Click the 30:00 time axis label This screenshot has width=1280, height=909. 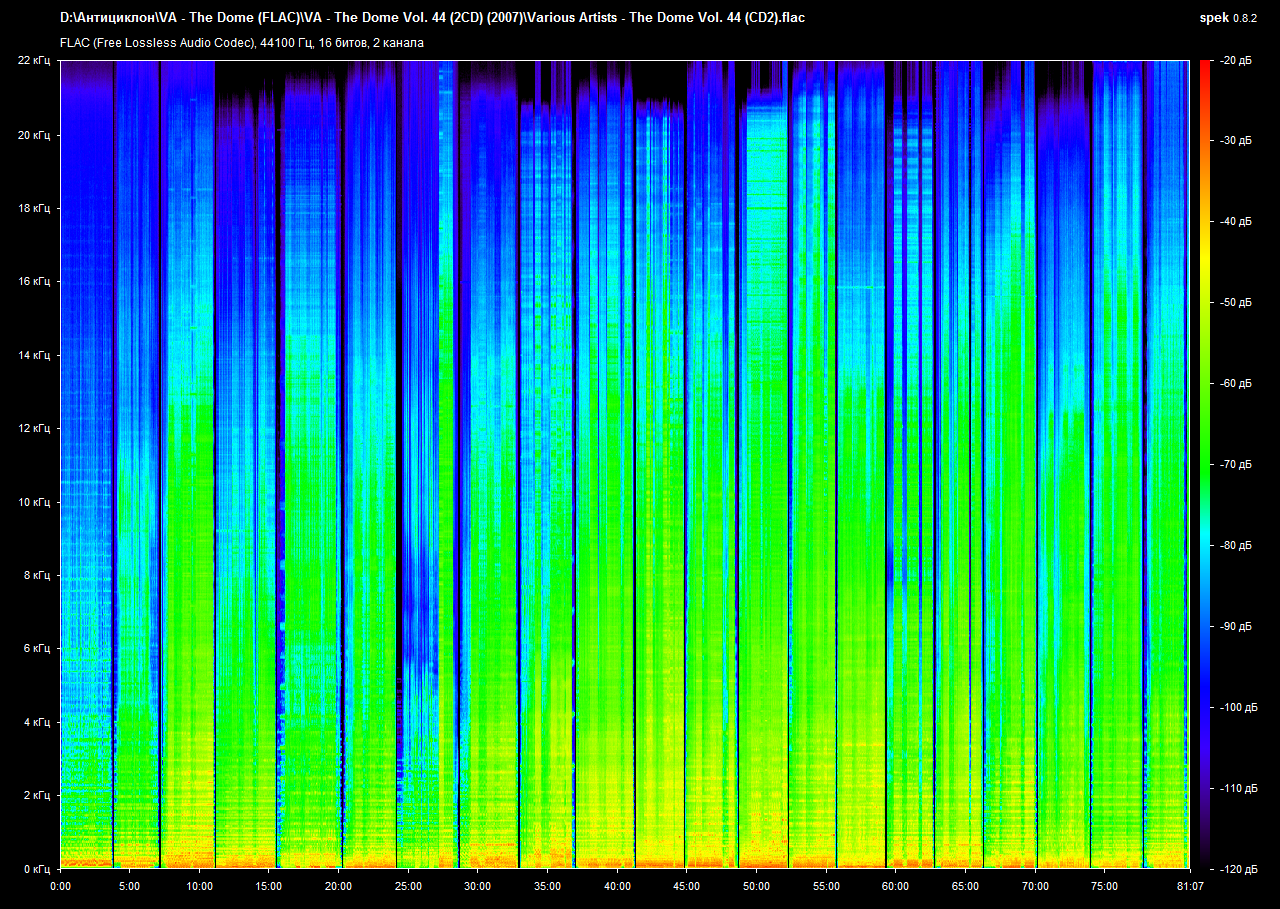tap(478, 886)
